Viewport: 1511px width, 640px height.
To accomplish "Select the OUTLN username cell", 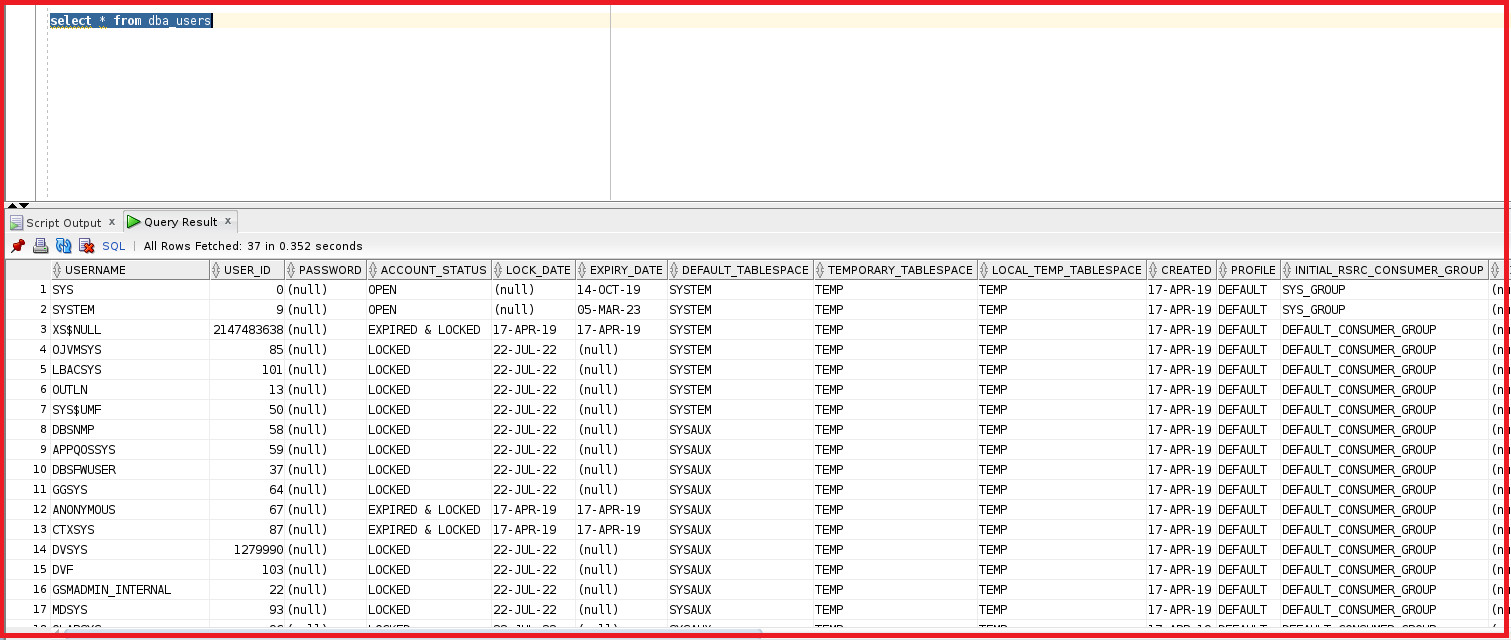I will click(x=129, y=390).
